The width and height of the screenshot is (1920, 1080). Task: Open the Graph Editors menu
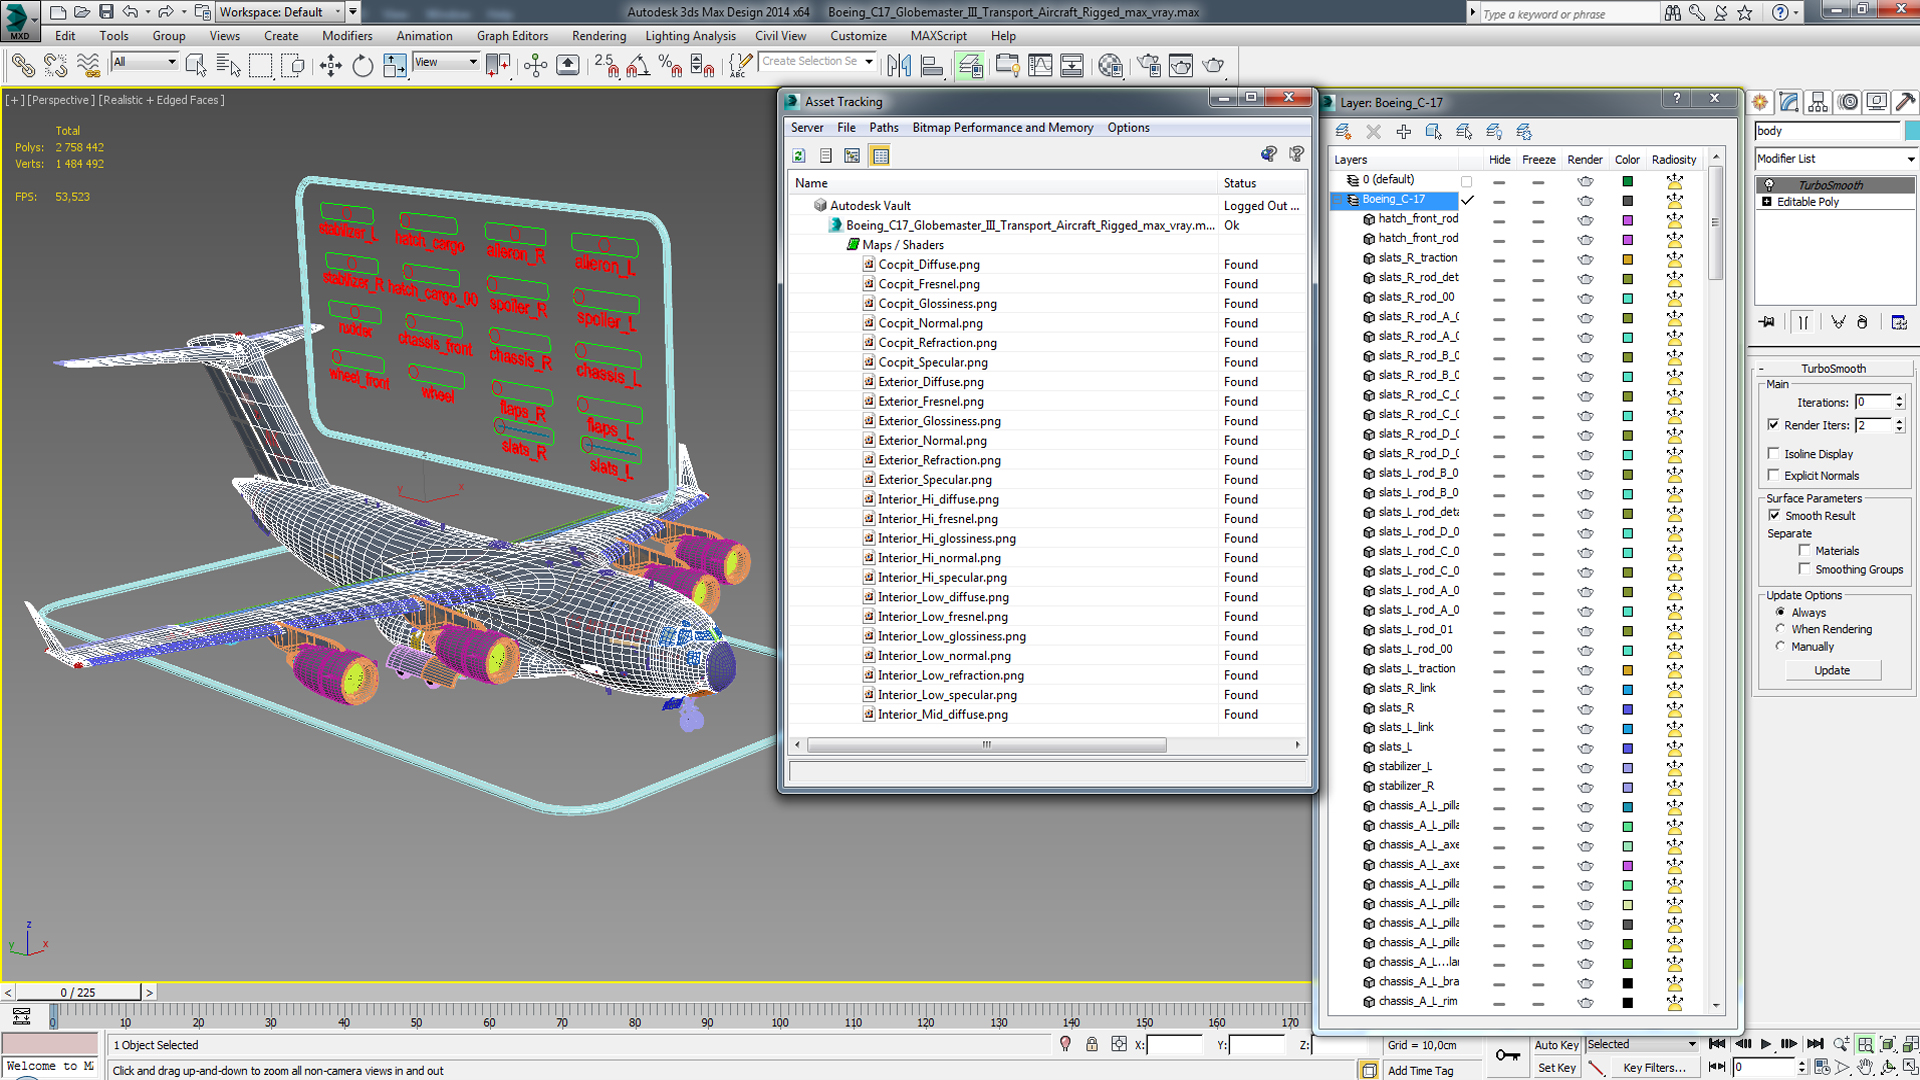512,36
